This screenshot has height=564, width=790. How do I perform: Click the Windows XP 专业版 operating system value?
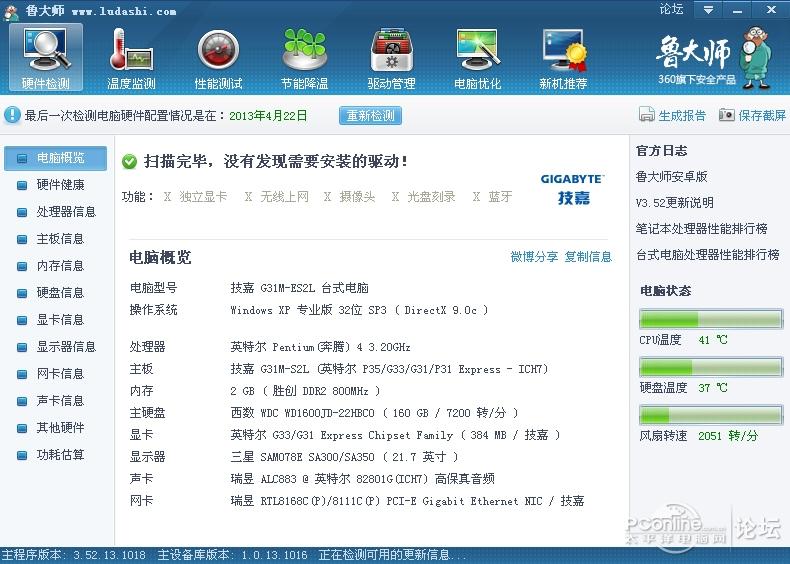359,310
